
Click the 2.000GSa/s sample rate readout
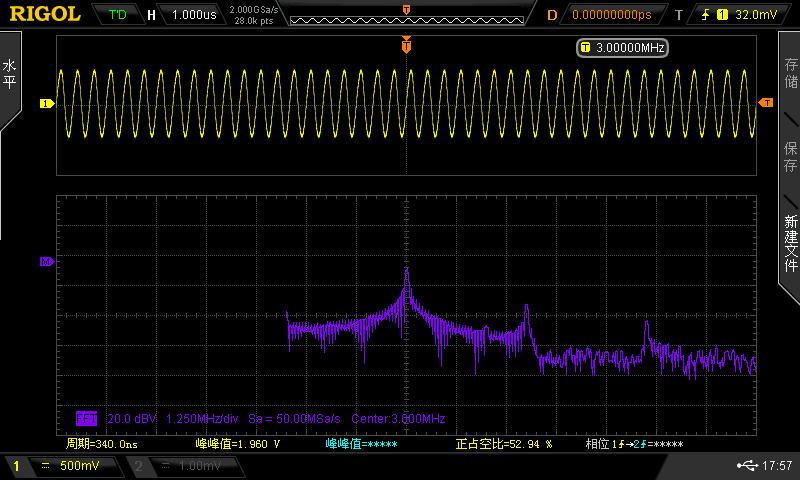click(x=254, y=10)
